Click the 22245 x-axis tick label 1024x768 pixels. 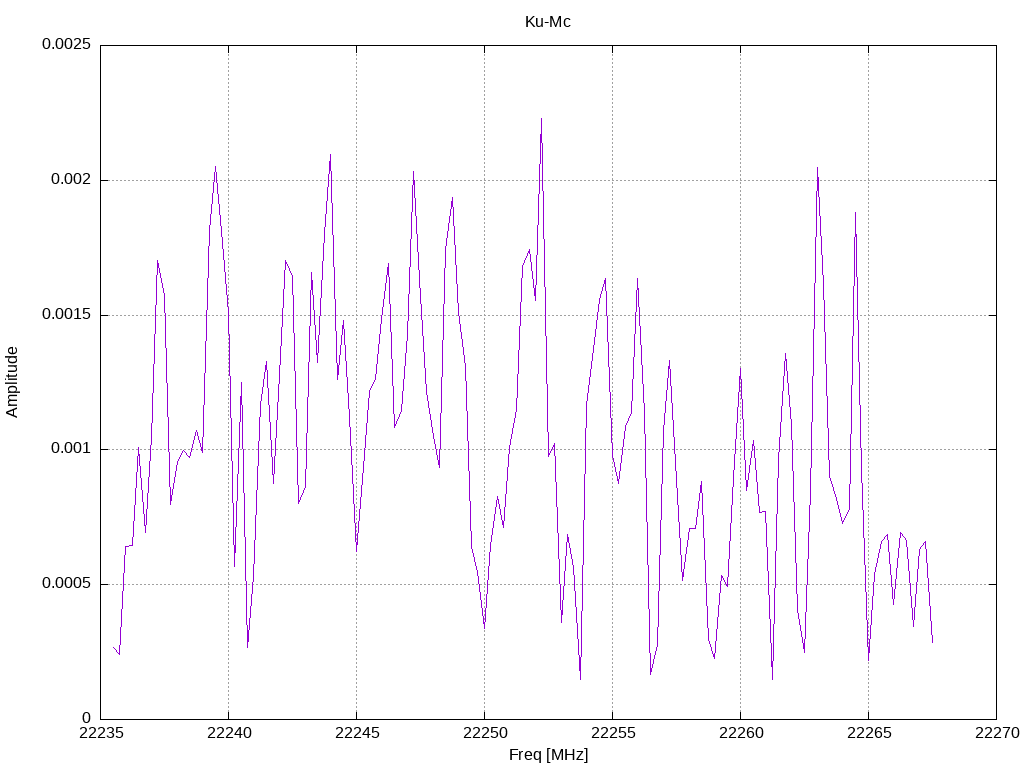[357, 733]
